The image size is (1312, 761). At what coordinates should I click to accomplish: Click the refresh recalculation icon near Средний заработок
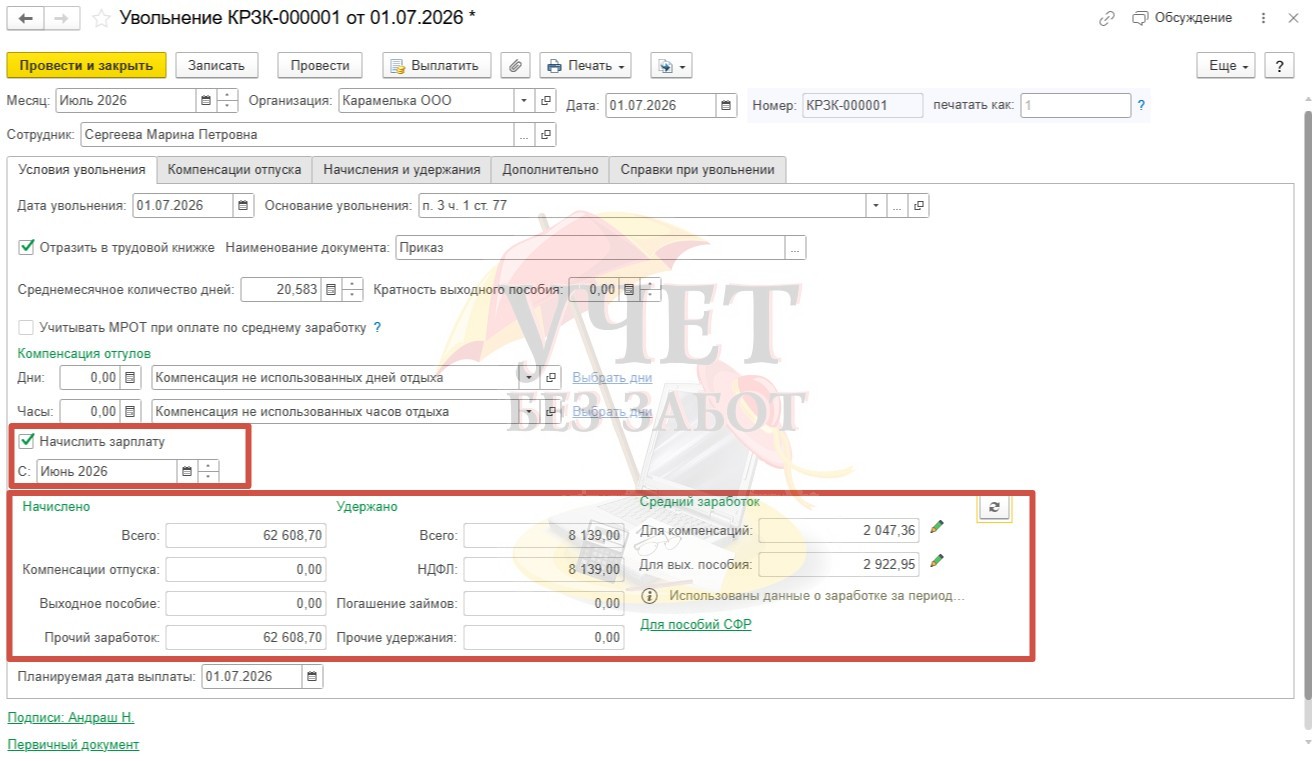click(x=994, y=507)
